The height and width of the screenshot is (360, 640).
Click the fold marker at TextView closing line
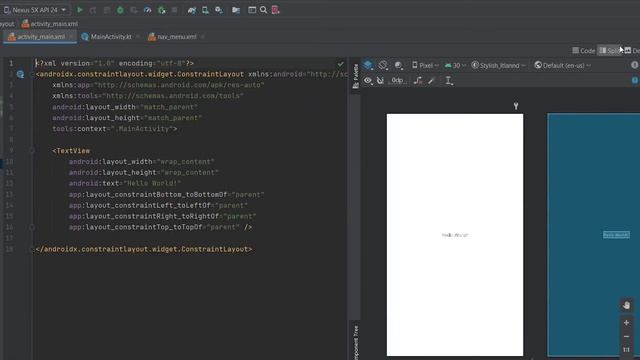click(32, 227)
